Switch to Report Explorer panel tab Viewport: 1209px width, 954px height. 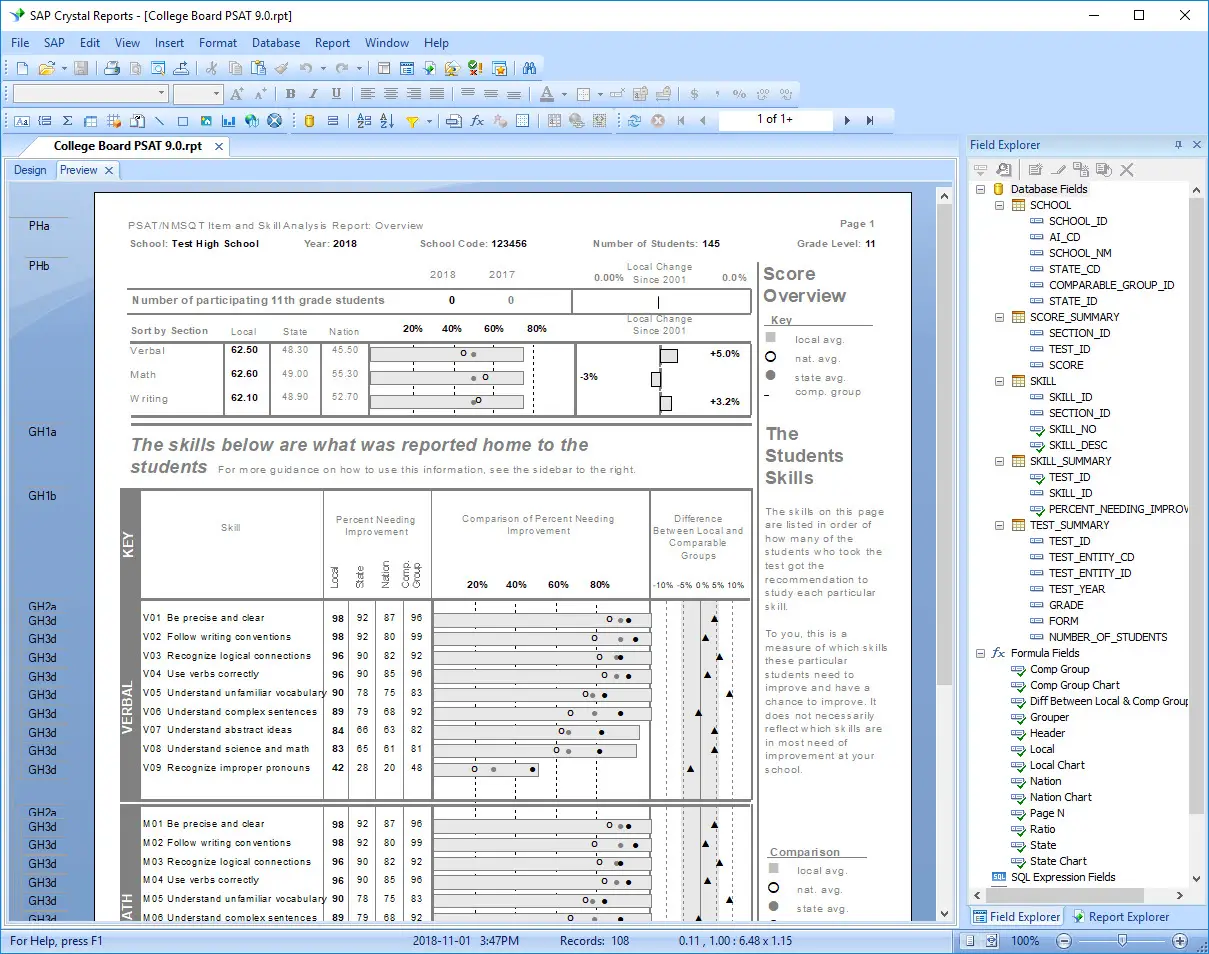pyautogui.click(x=1120, y=916)
